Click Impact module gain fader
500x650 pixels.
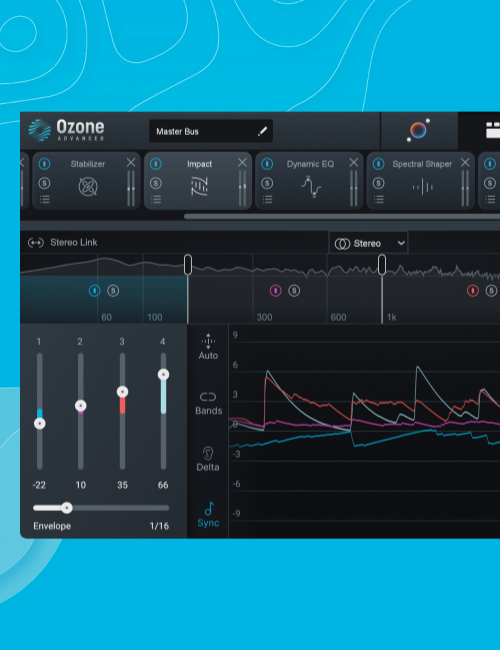(243, 188)
